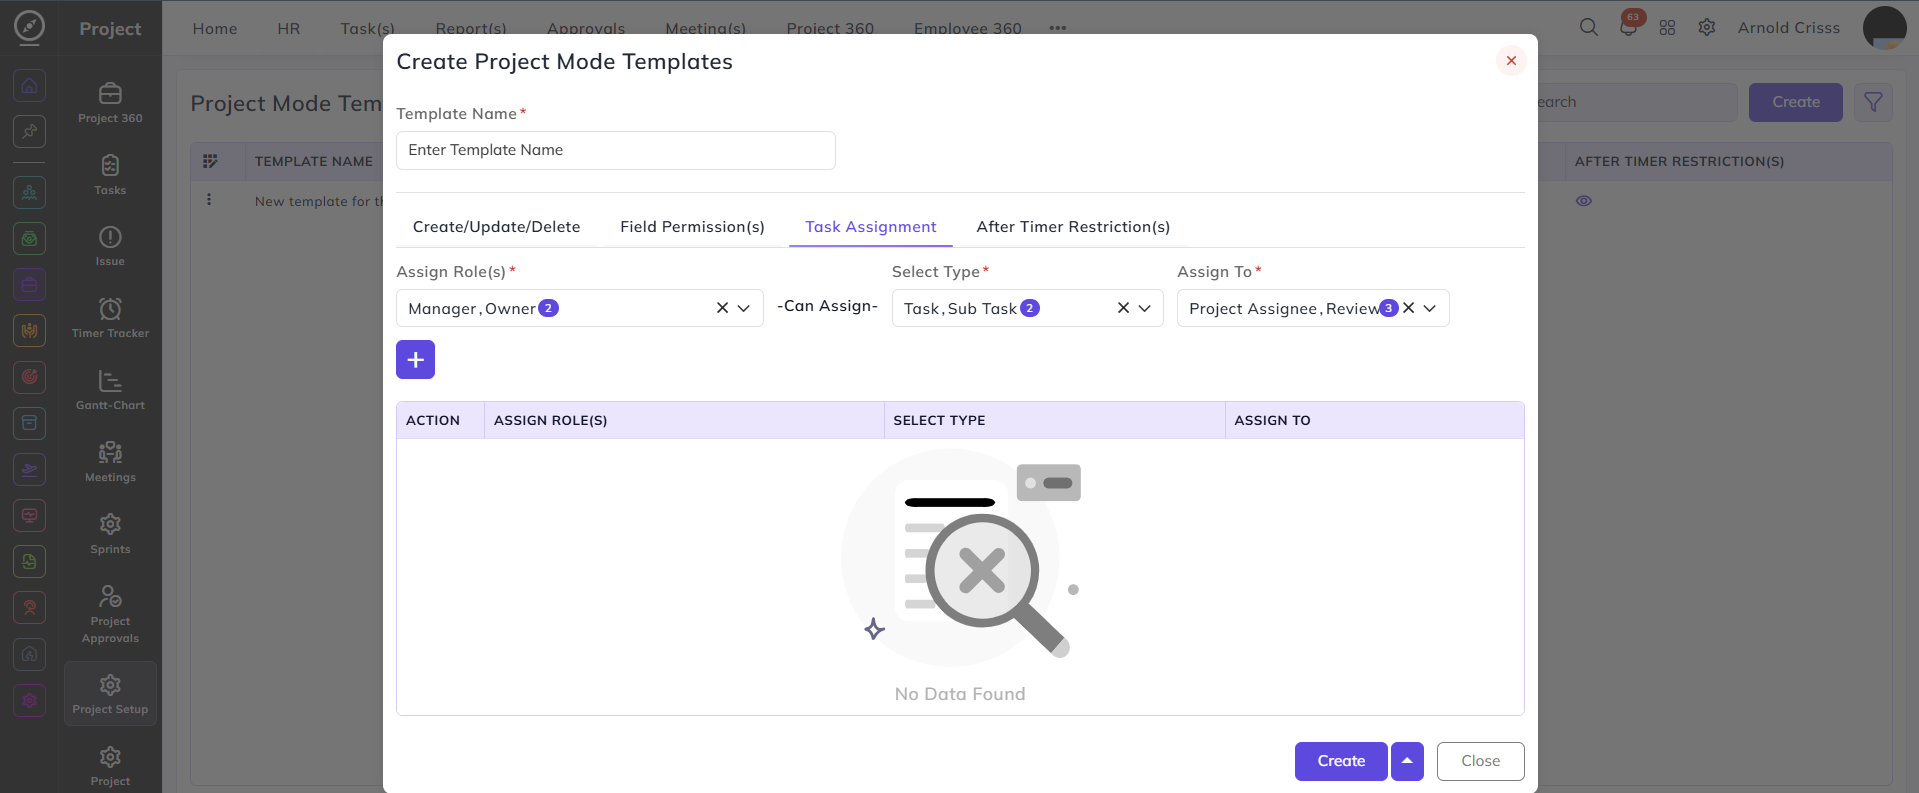Viewport: 1919px width, 793px height.
Task: Switch to After Timer Restriction(s) tab
Action: click(1073, 227)
